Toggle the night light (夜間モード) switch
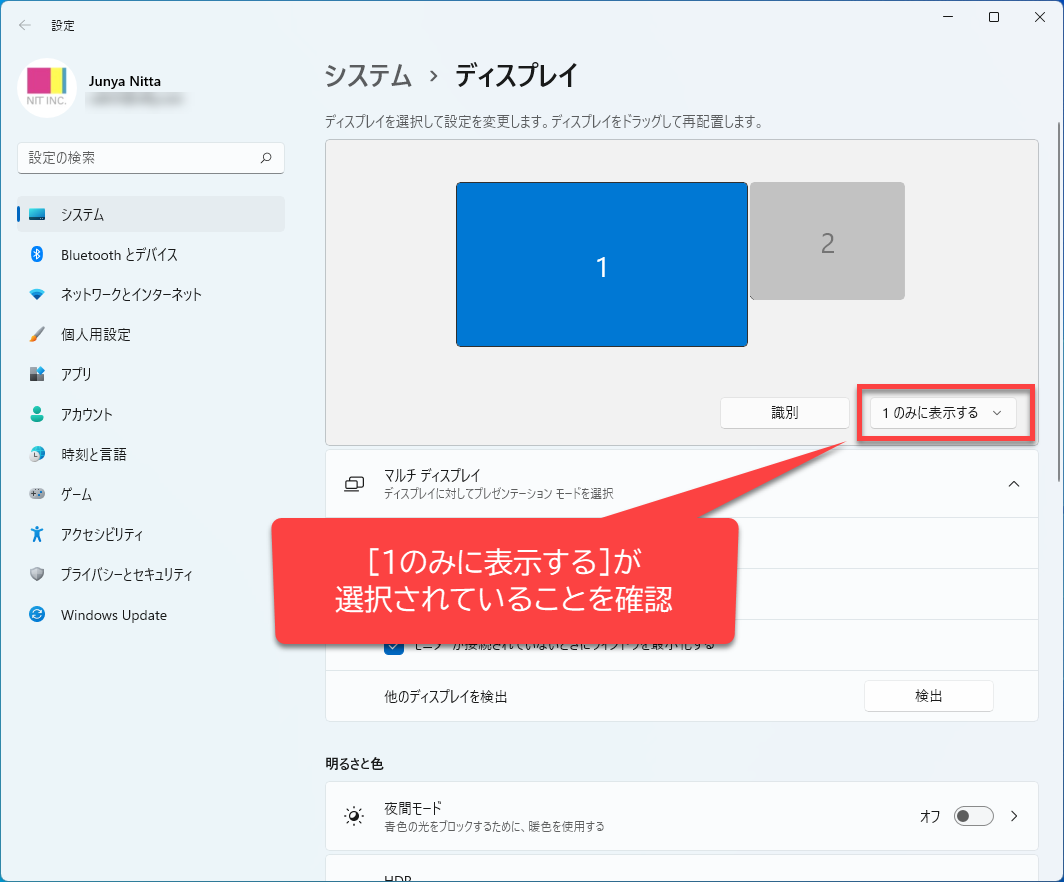Viewport: 1064px width, 882px height. [973, 816]
